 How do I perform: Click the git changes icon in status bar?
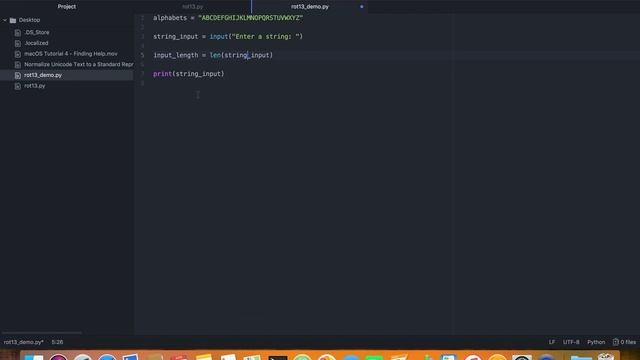pos(616,342)
